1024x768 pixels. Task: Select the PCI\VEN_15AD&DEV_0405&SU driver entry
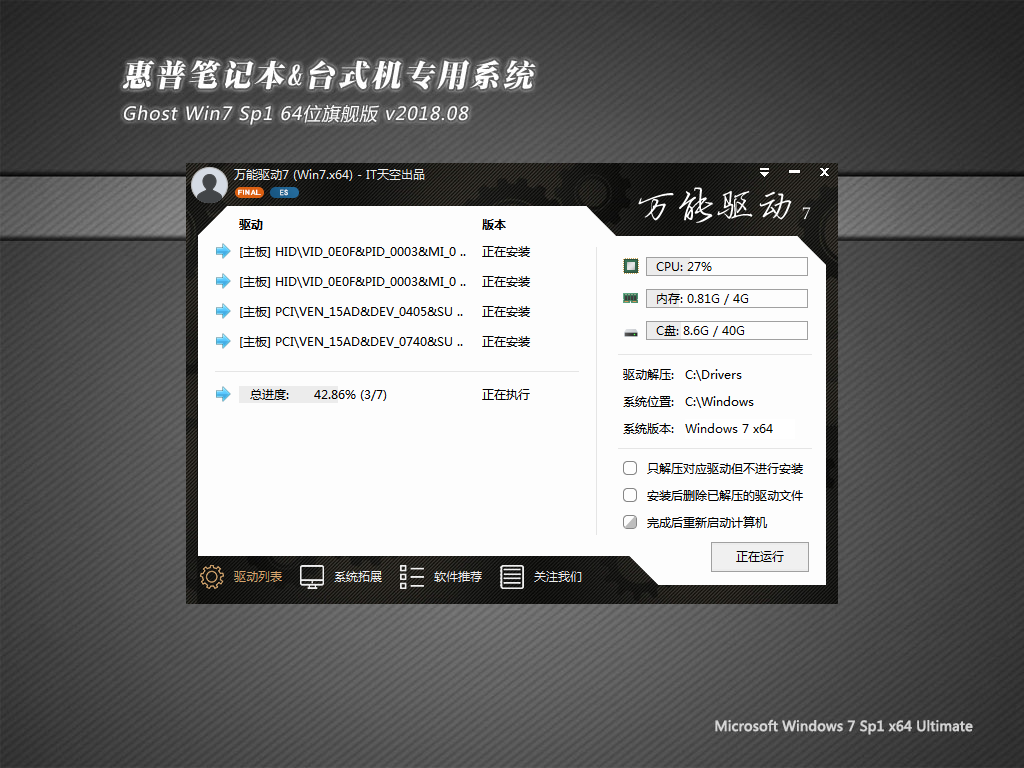click(x=351, y=312)
